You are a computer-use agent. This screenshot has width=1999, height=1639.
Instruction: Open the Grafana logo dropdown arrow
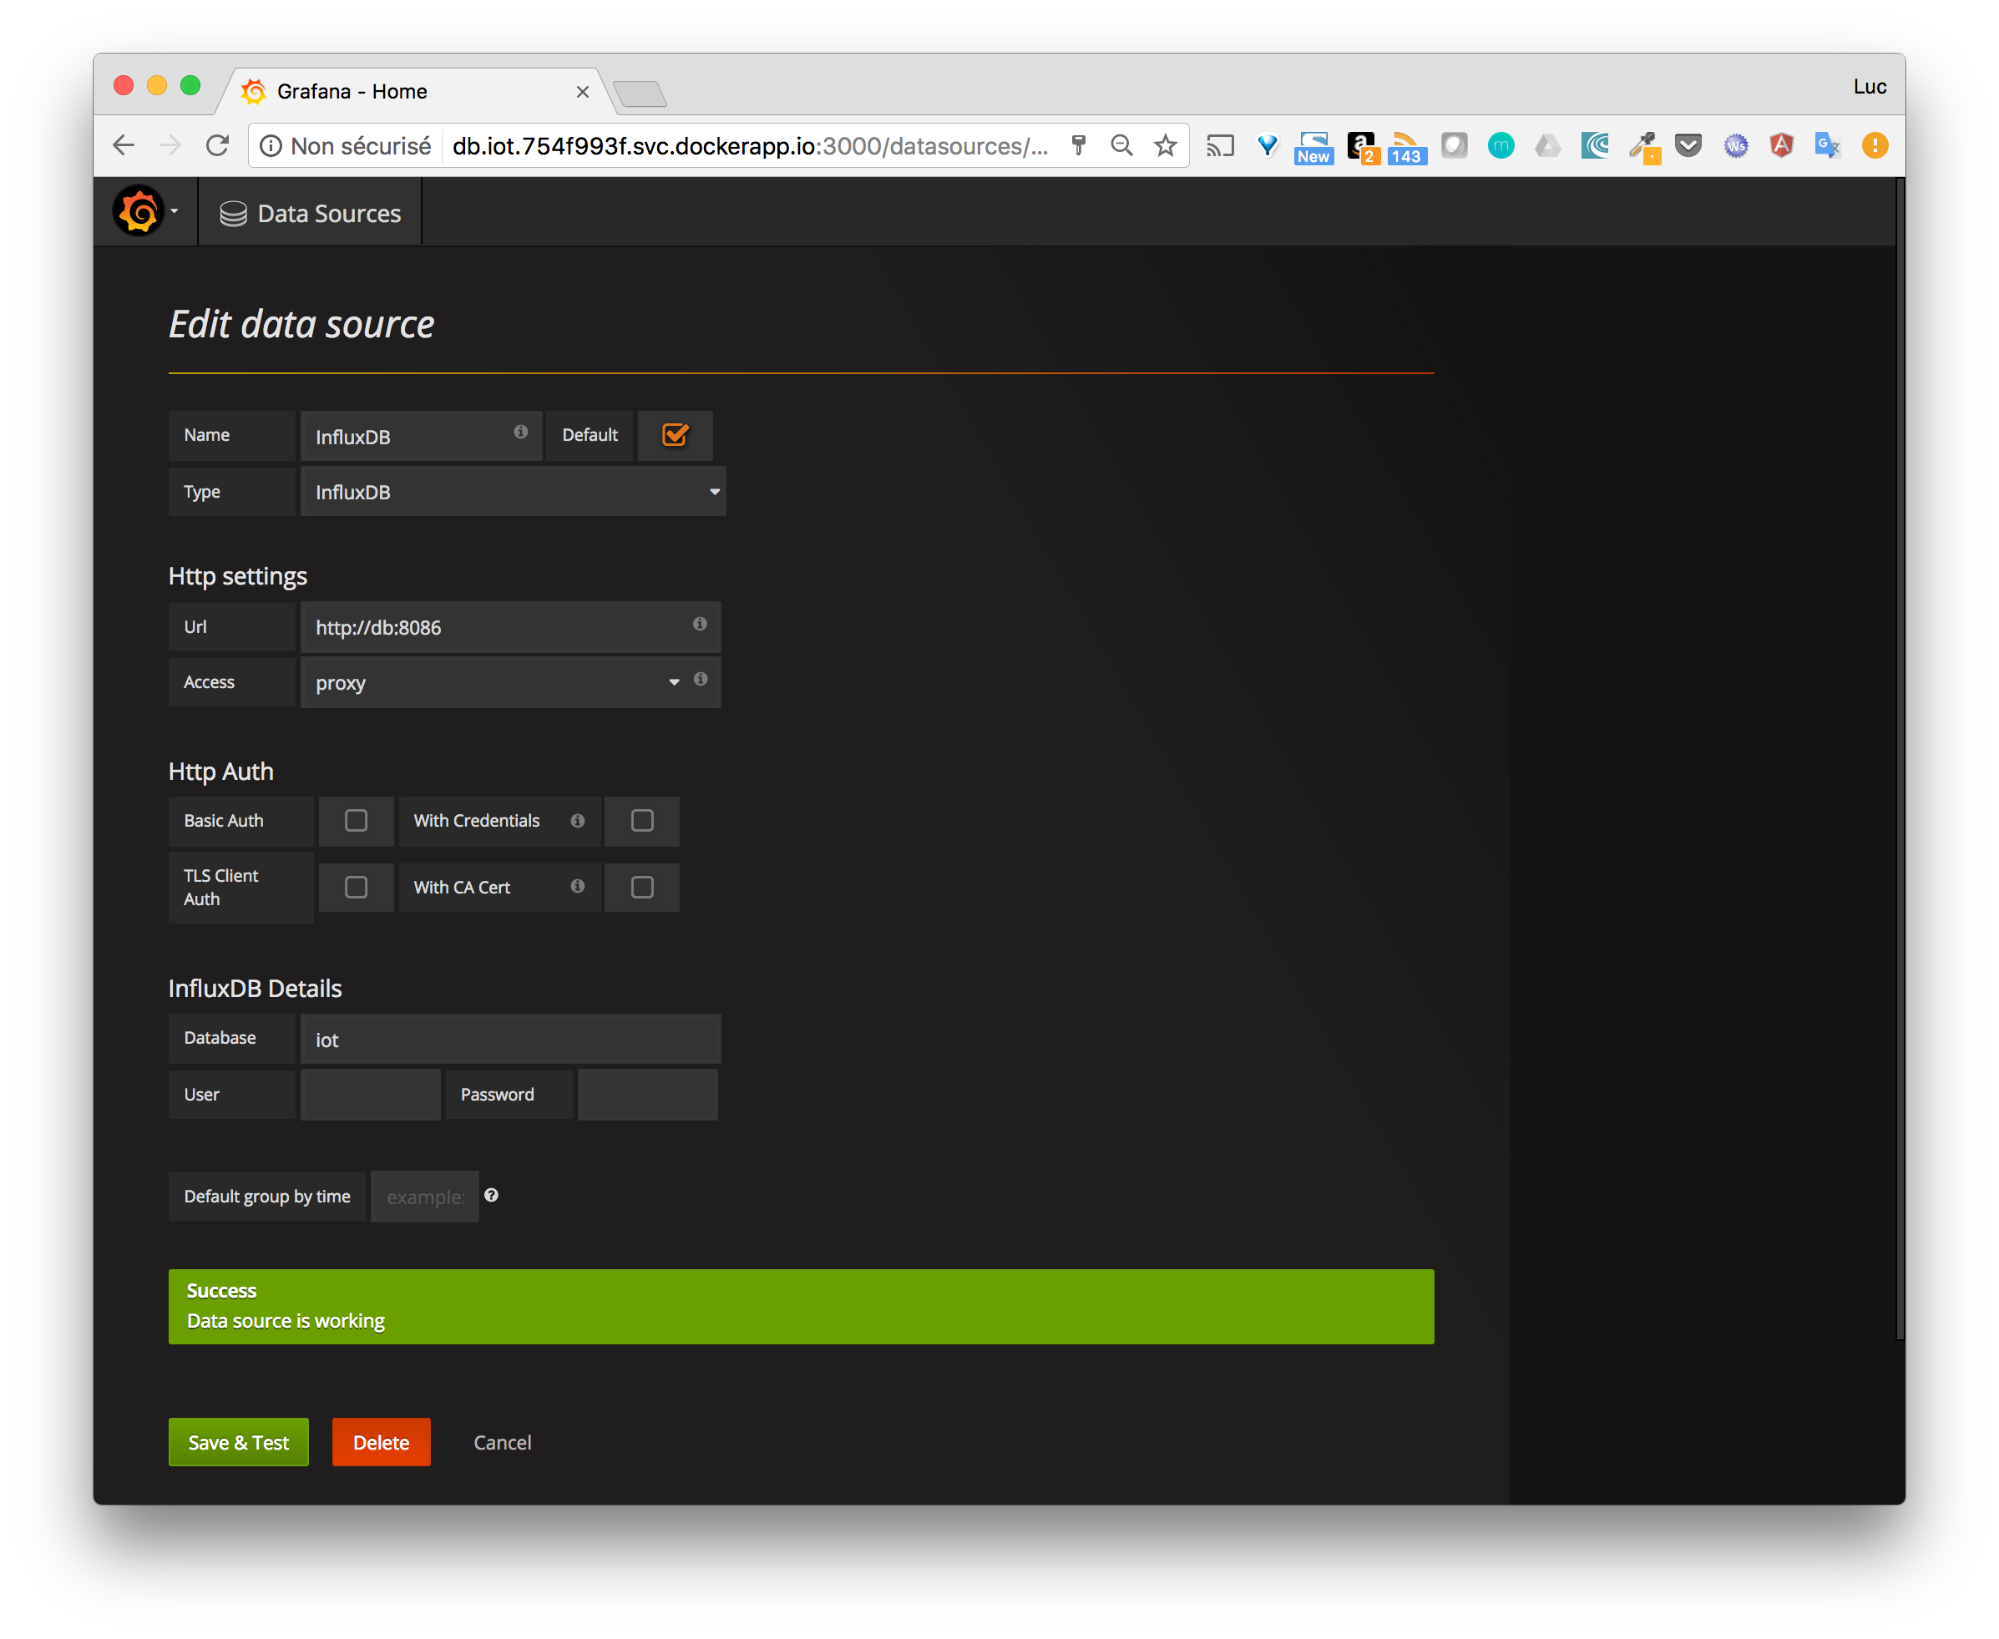coord(173,211)
